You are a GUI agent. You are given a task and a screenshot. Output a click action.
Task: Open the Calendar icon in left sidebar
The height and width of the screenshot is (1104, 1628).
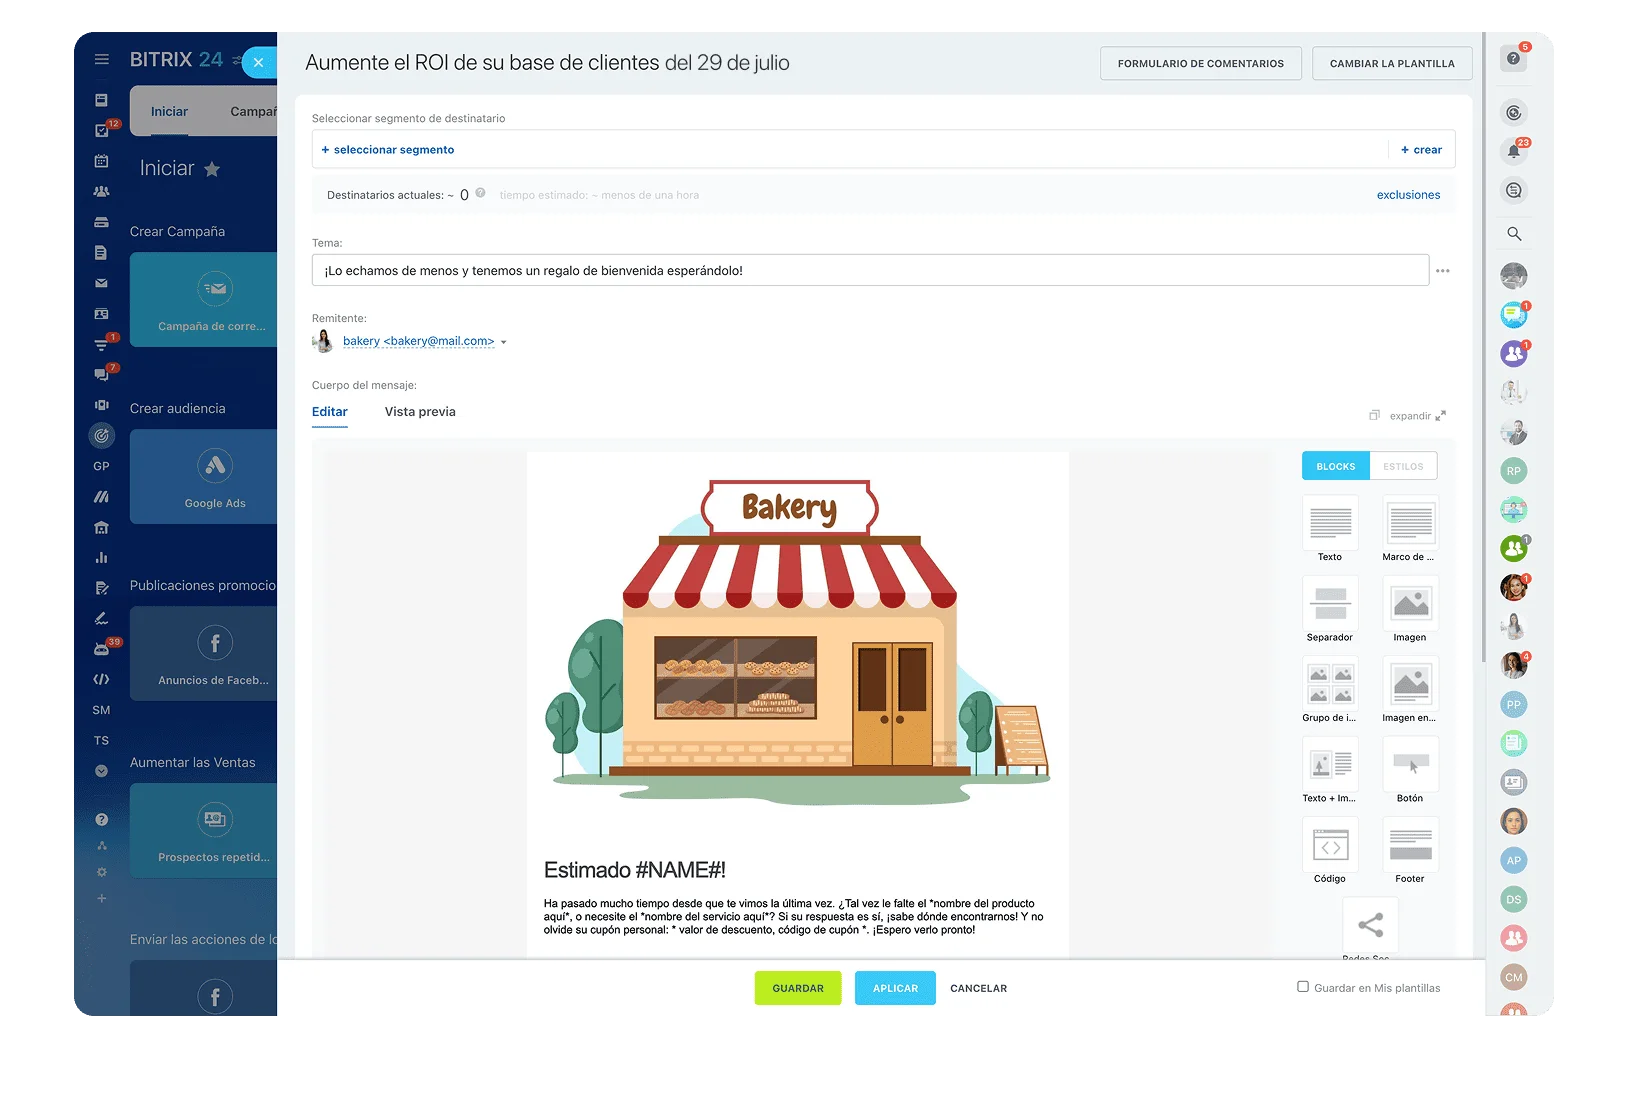click(x=101, y=161)
